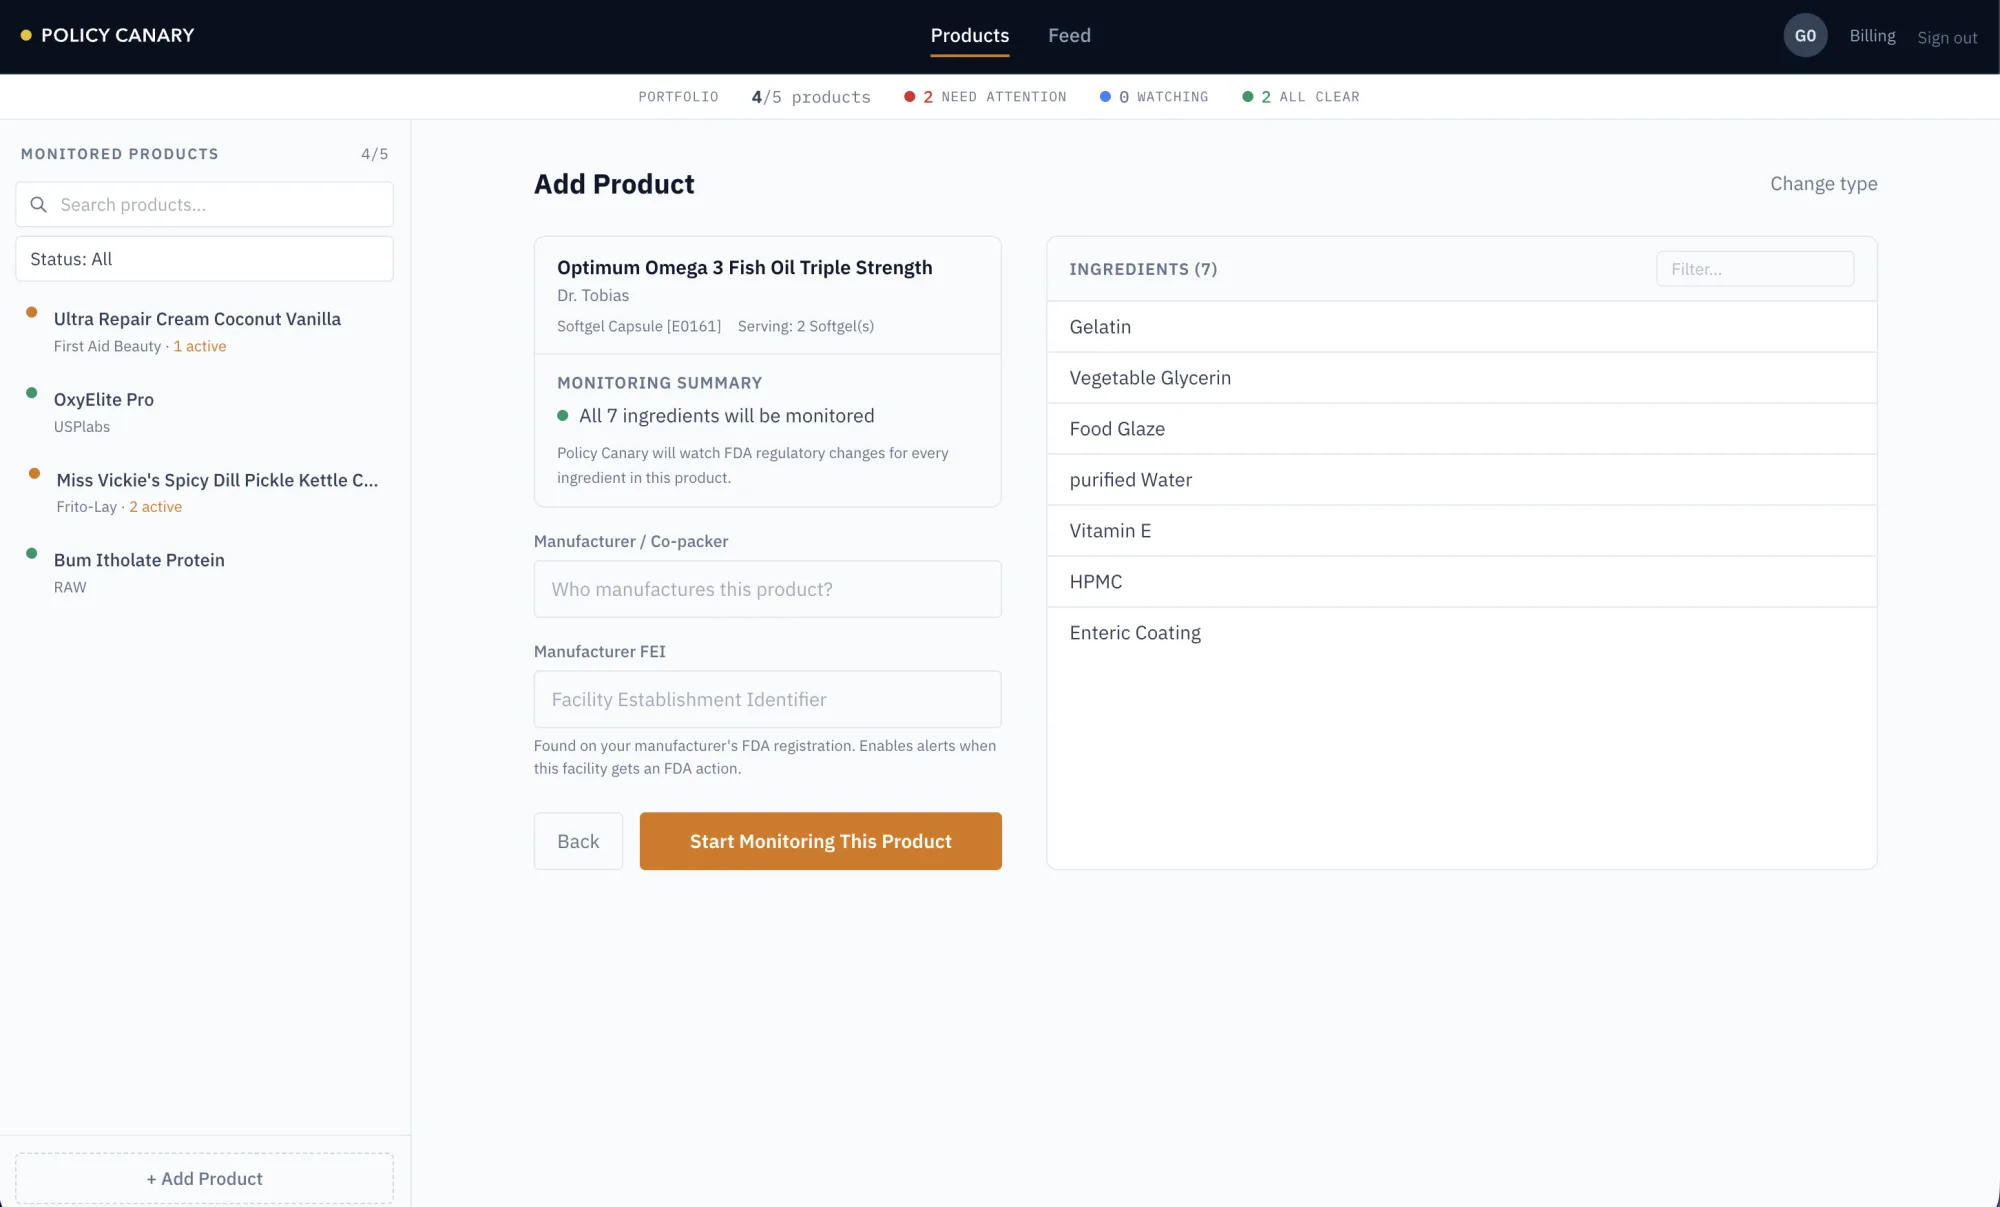Click the Optimum Omega 3 Fish Oil title

[x=744, y=267]
